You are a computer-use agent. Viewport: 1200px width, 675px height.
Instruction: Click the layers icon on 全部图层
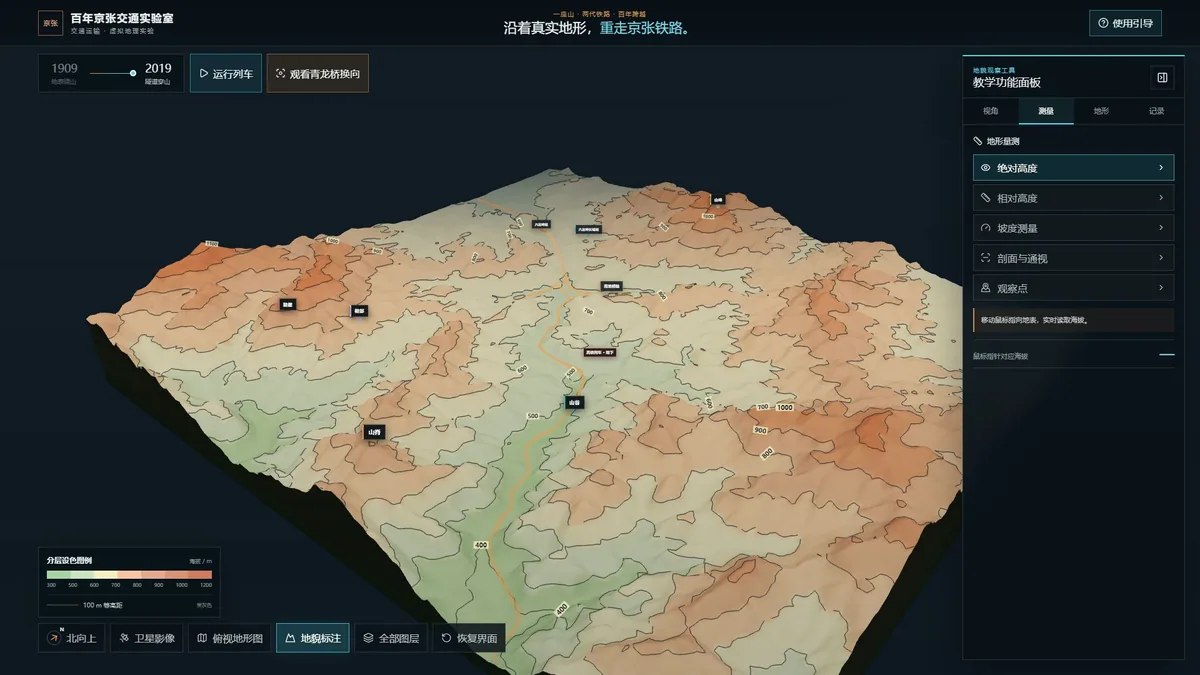[368, 638]
